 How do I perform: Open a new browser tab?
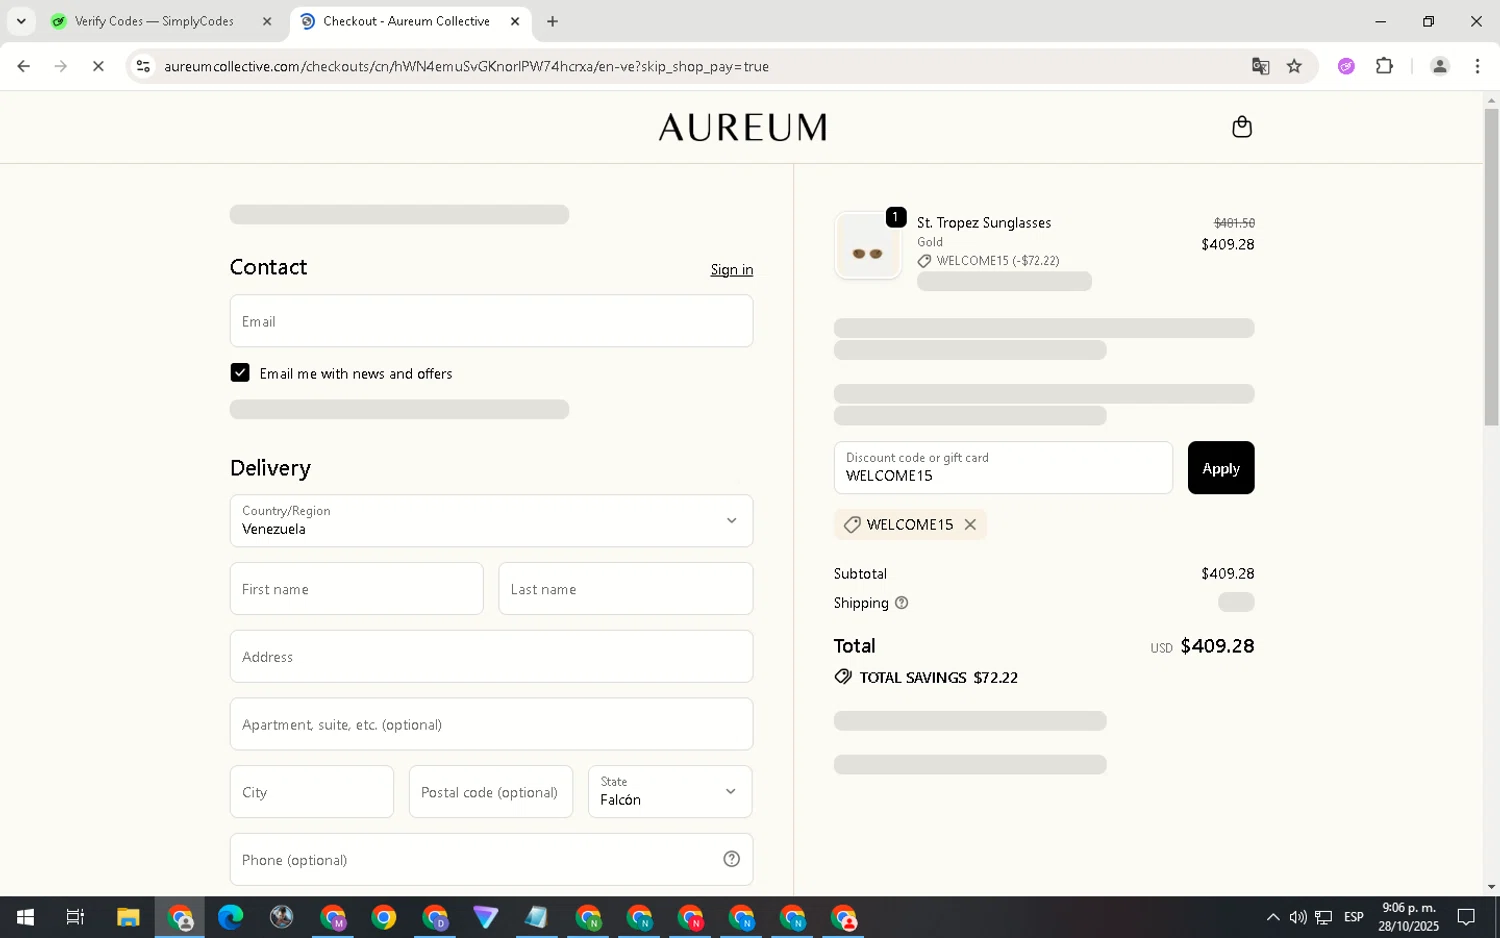point(552,21)
